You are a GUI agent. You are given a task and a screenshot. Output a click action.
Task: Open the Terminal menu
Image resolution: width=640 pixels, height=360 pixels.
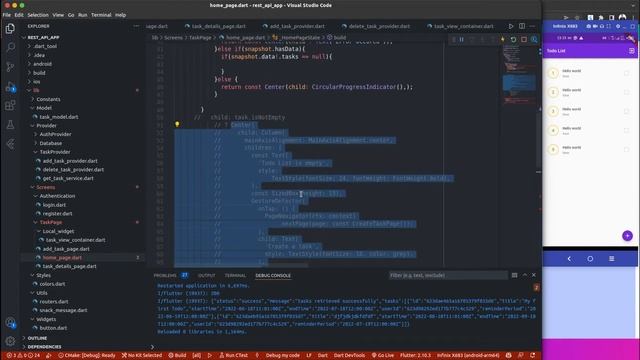pos(101,15)
